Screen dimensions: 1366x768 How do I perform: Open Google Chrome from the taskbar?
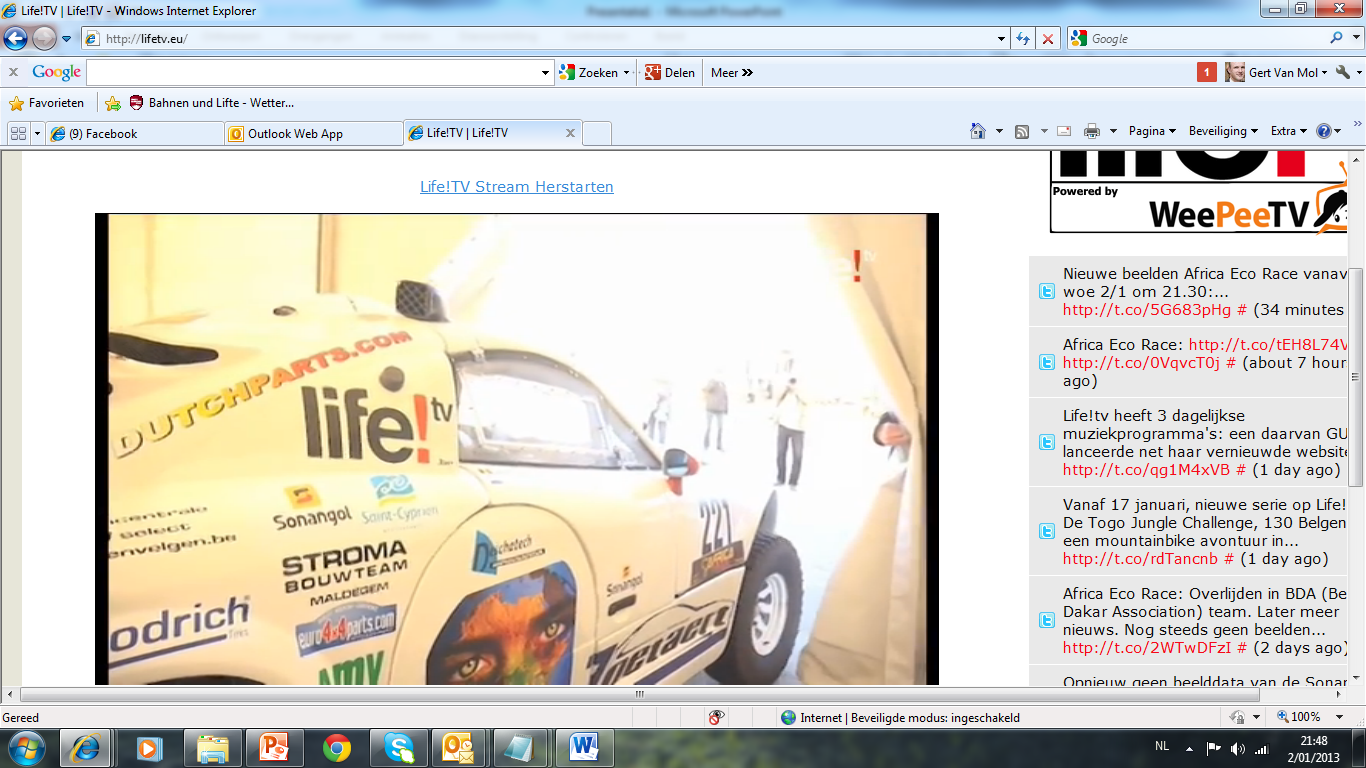tap(336, 748)
